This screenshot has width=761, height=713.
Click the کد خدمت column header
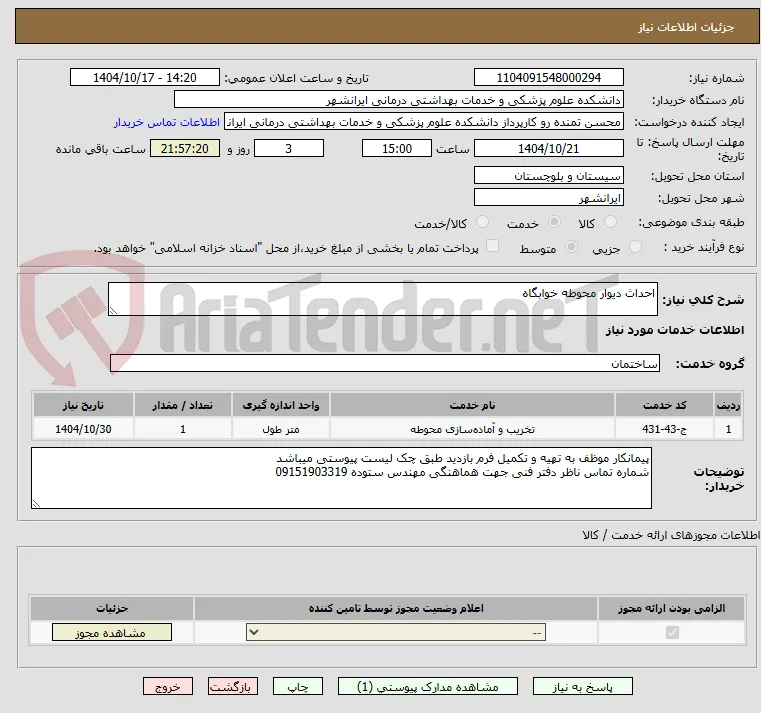pos(664,405)
